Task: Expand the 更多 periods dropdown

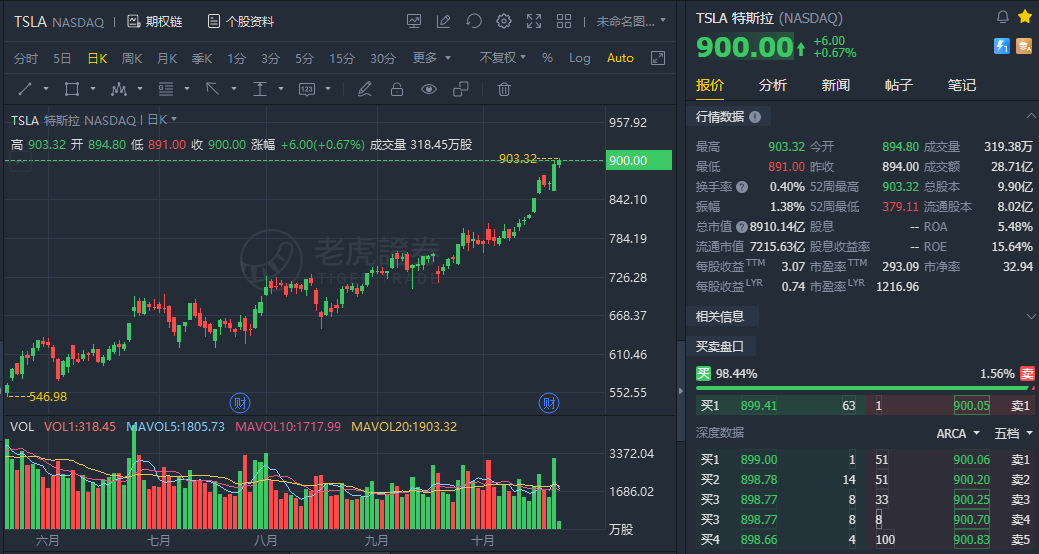Action: (x=431, y=58)
